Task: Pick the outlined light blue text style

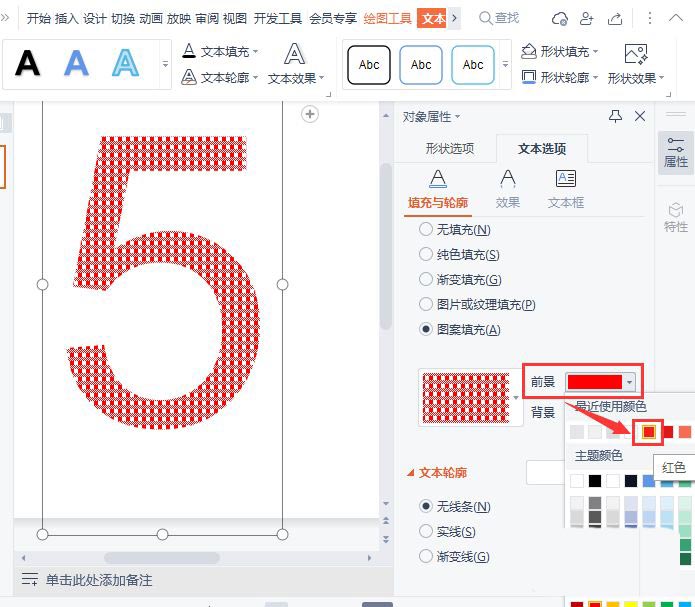Action: 125,64
